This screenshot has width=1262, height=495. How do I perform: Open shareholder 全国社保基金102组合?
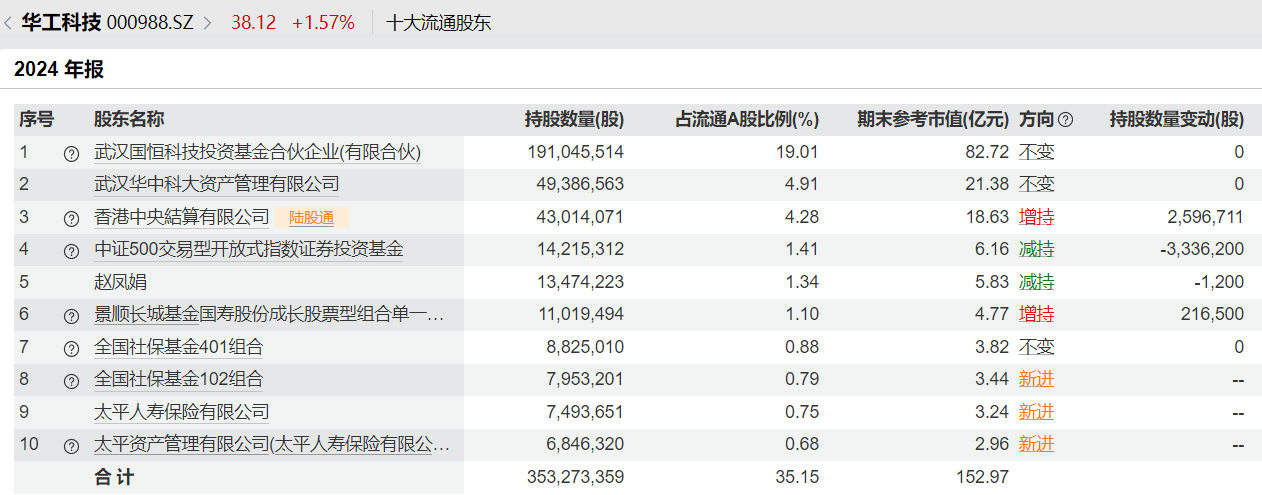179,379
